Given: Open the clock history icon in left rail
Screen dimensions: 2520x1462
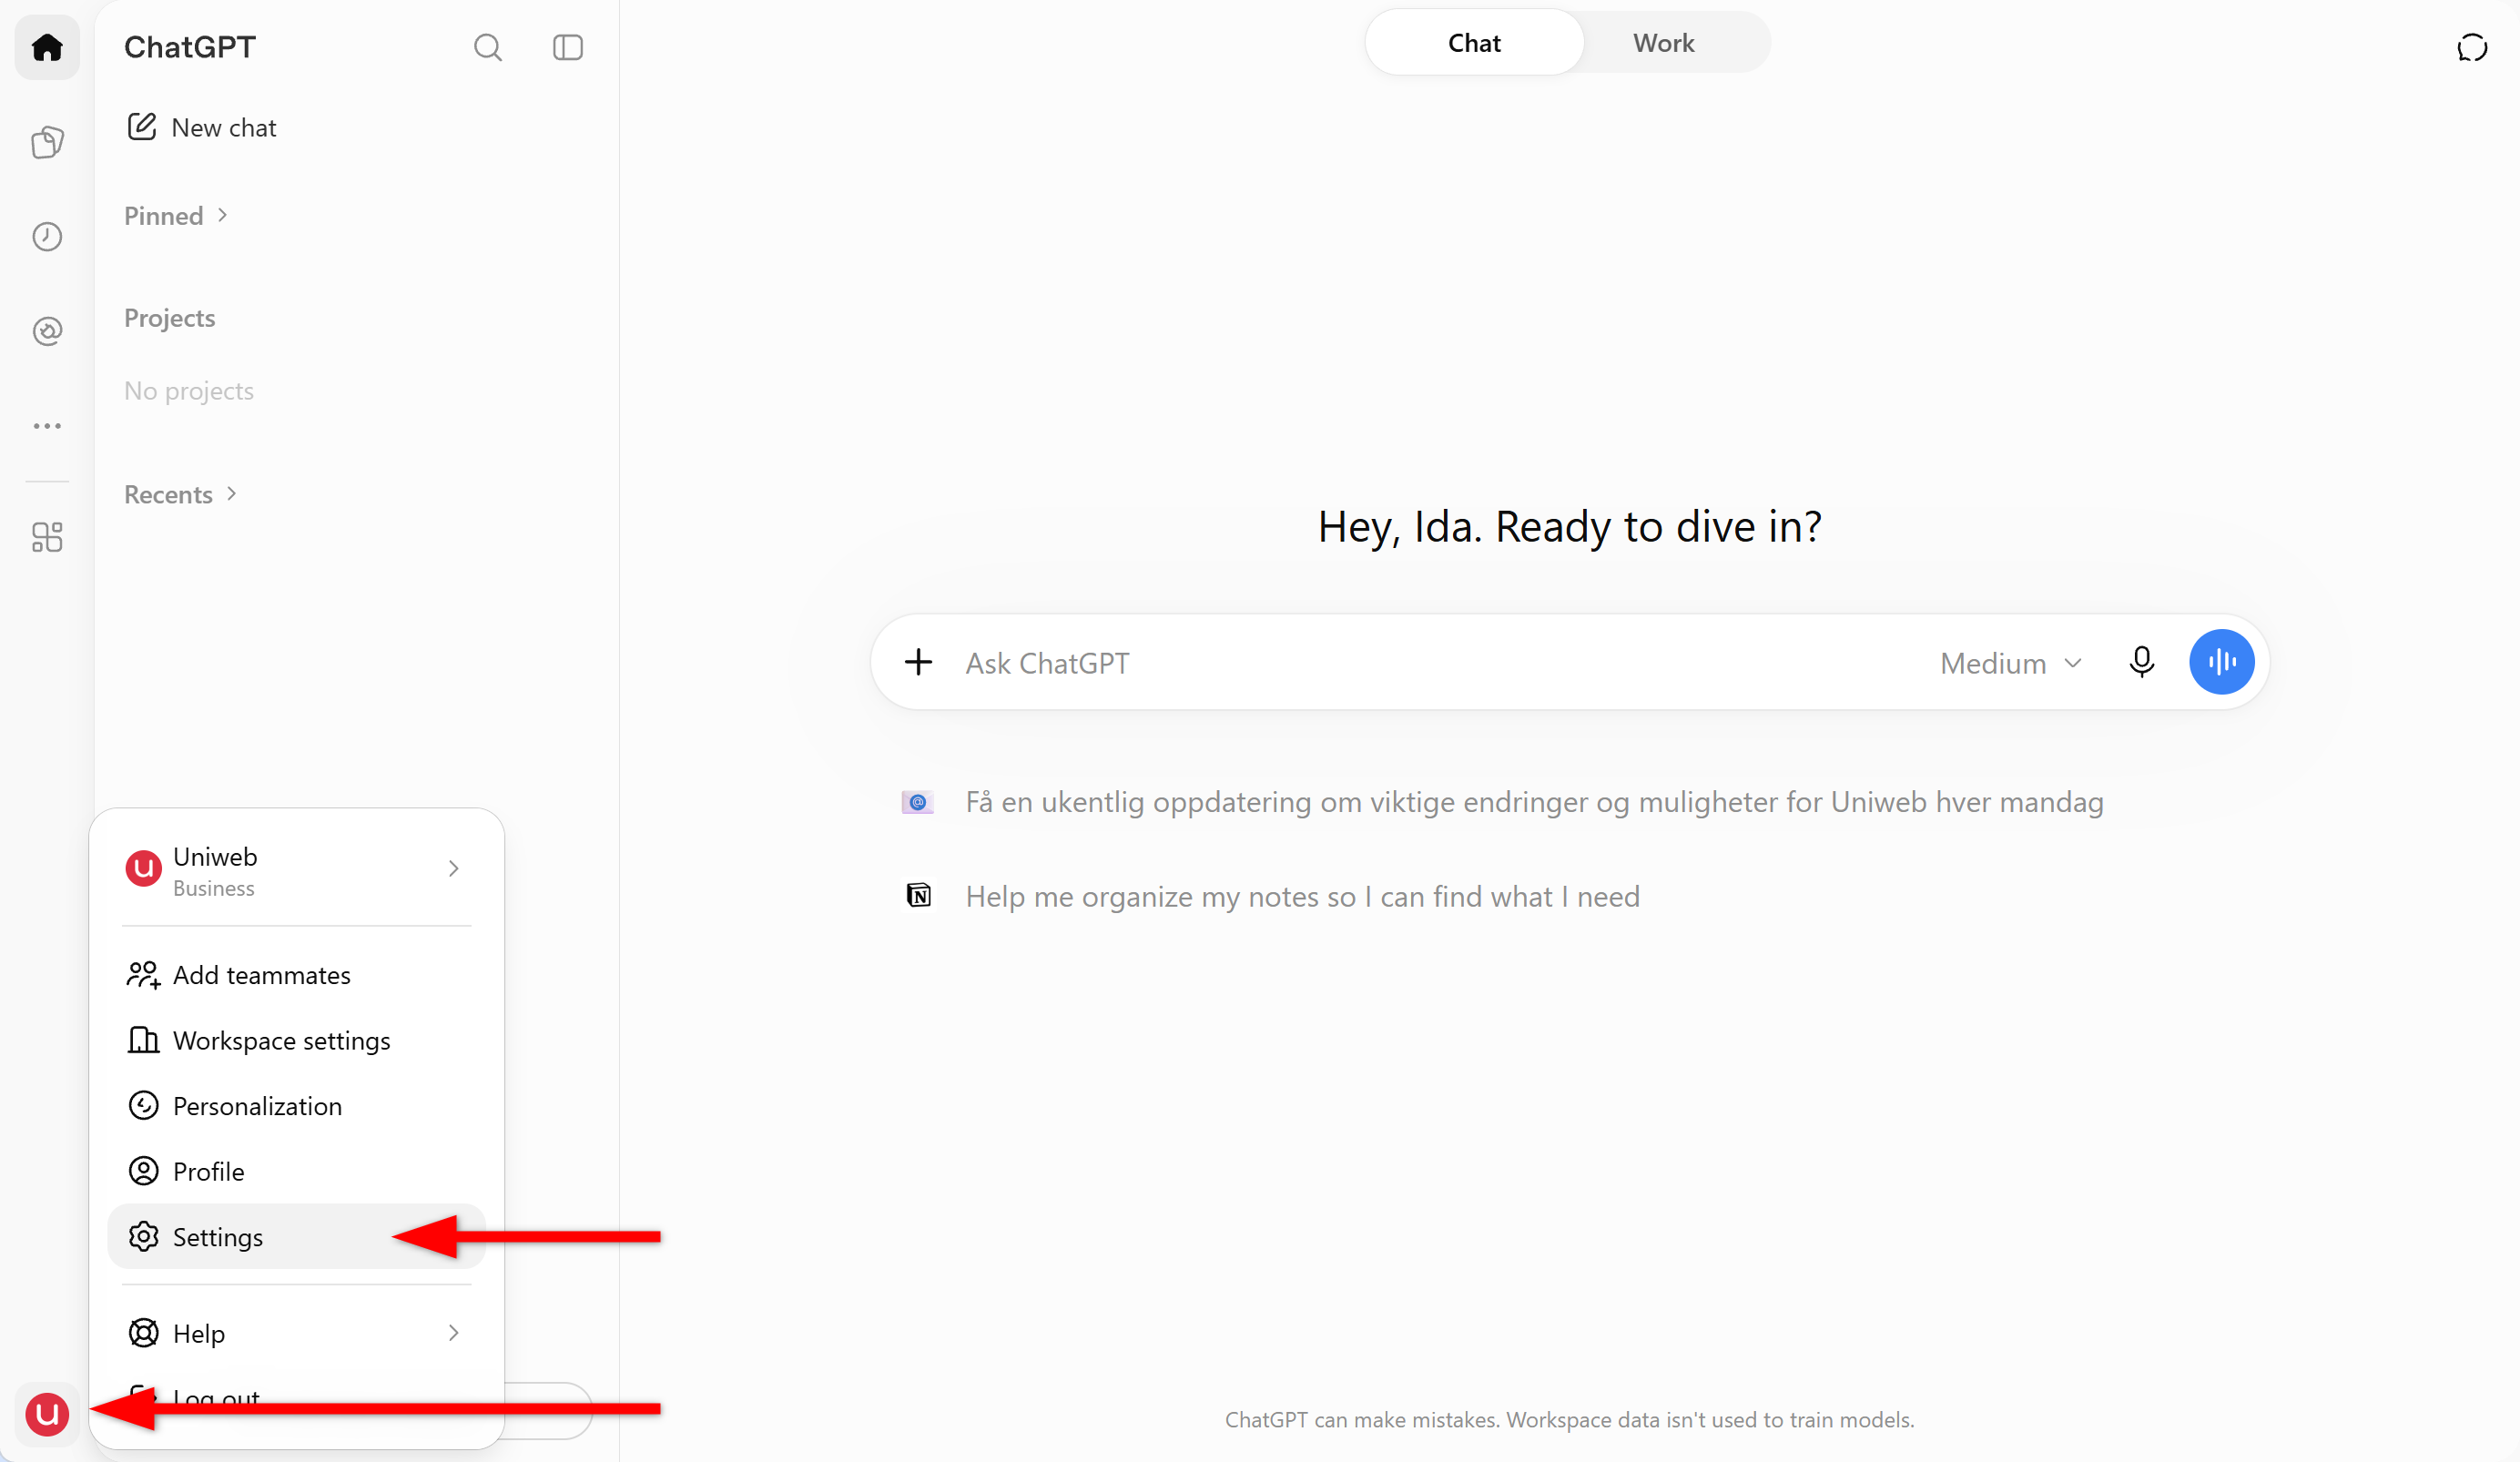Looking at the screenshot, I should pyautogui.click(x=47, y=236).
